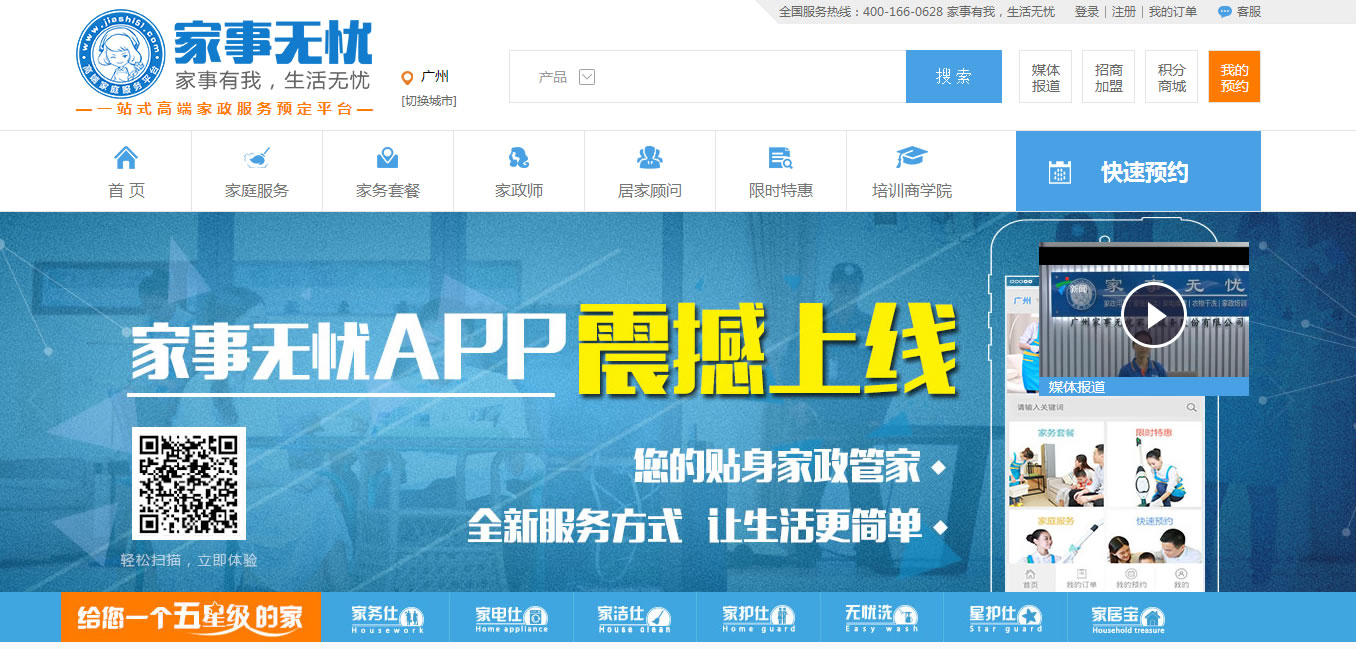The height and width of the screenshot is (649, 1356).
Task: Select the 无忧洗 Easy wash category
Action: pyautogui.click(x=882, y=618)
